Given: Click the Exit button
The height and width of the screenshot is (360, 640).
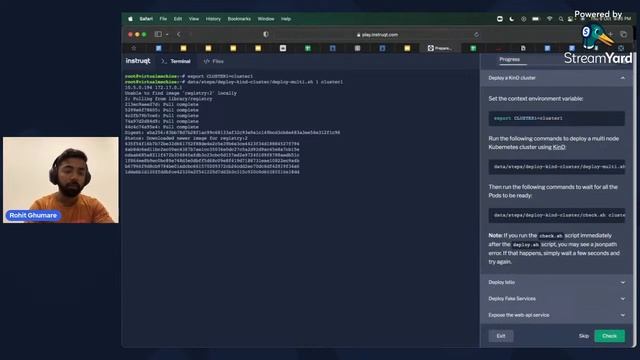Looking at the screenshot, I should 501,336.
